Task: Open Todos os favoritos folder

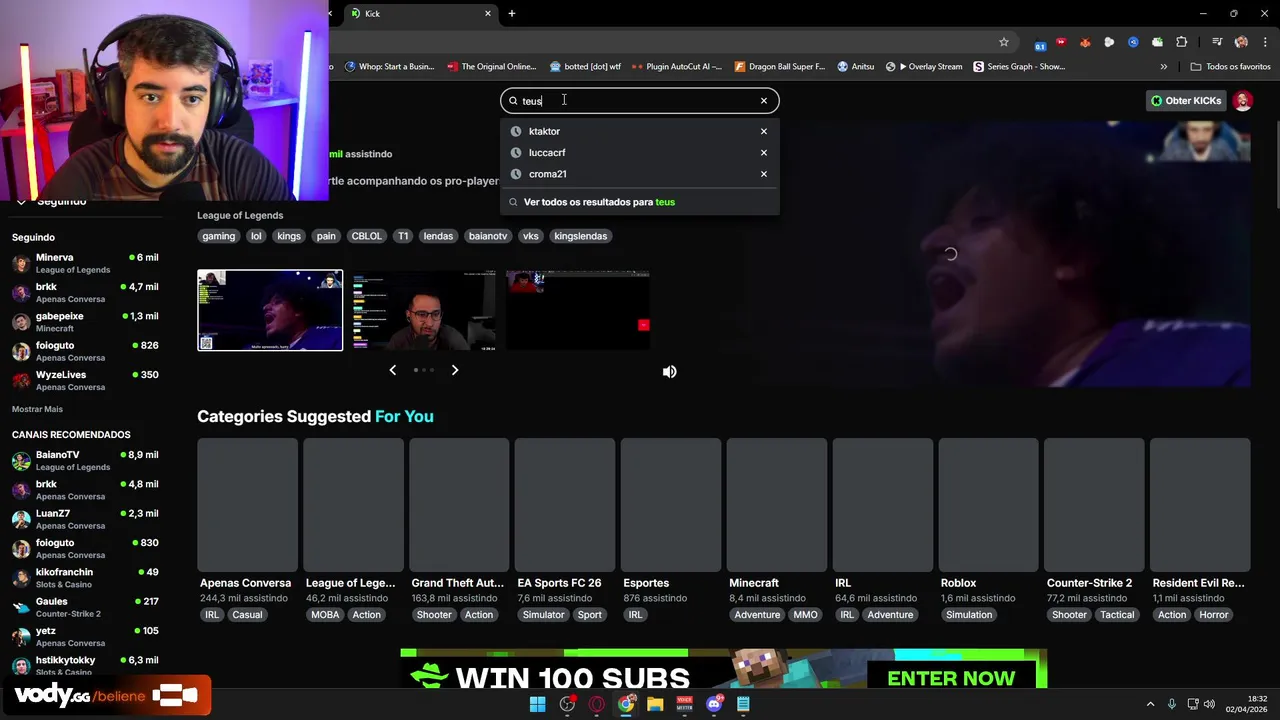Action: pyautogui.click(x=1230, y=67)
